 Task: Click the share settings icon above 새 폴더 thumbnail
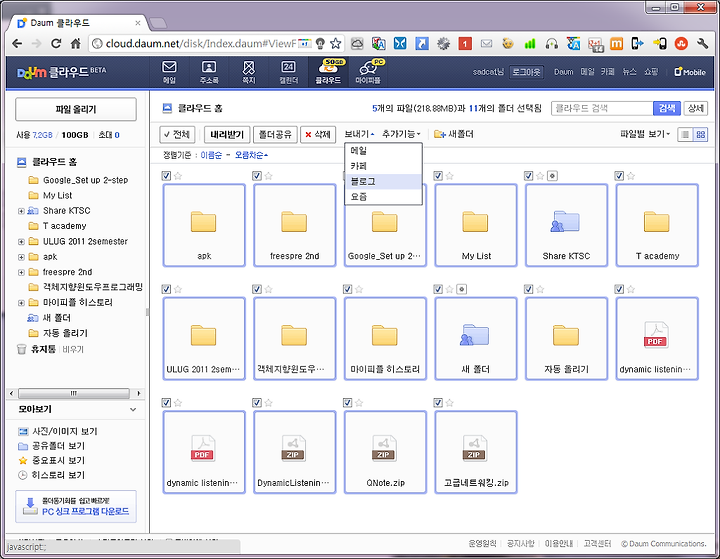462,289
